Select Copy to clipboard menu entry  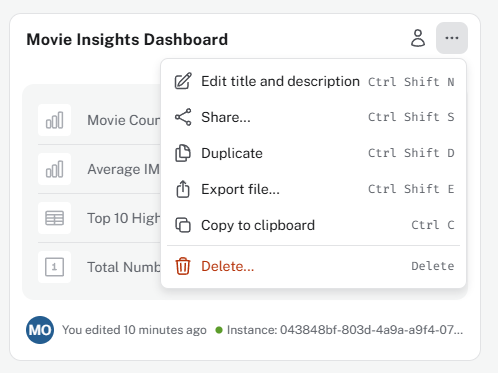point(313,225)
